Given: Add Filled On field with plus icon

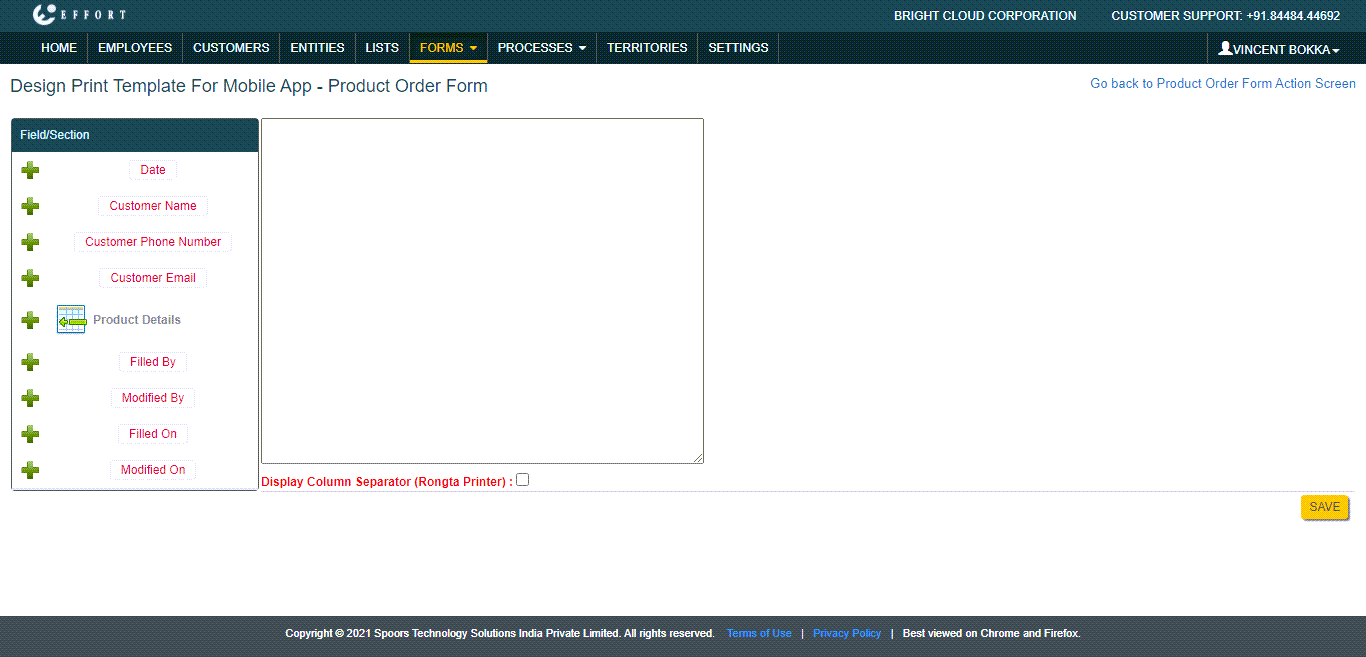Looking at the screenshot, I should (30, 434).
